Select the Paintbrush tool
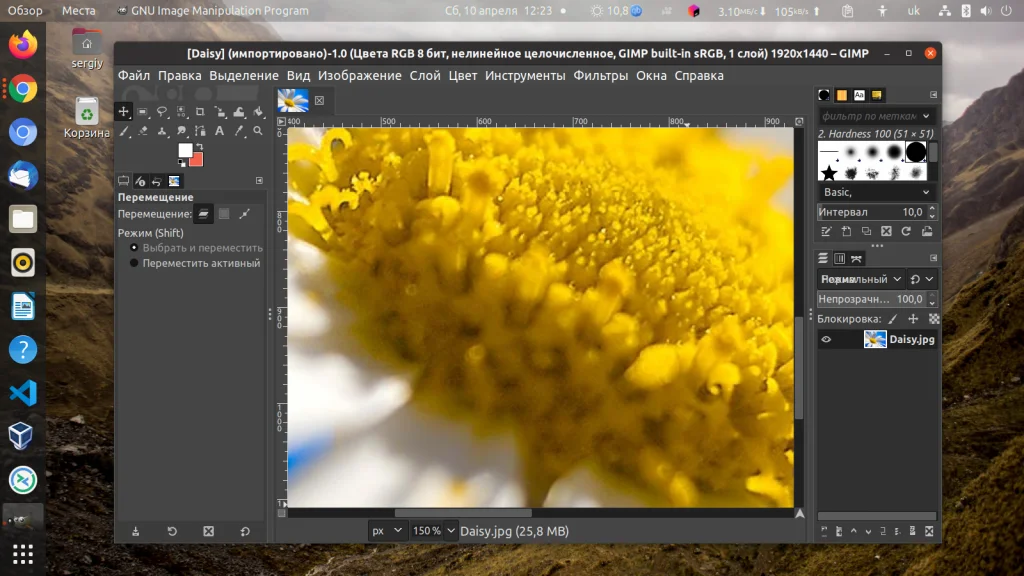Image resolution: width=1024 pixels, height=576 pixels. click(x=124, y=130)
